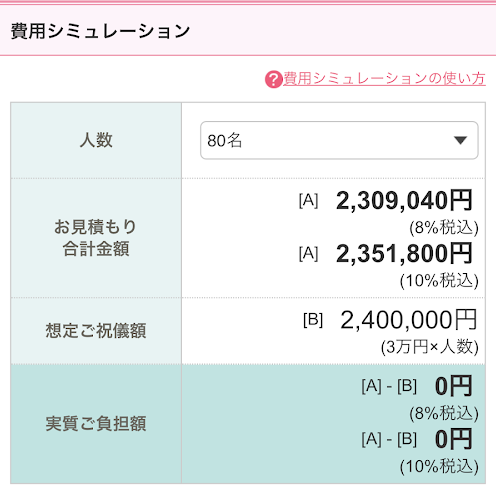Click the 2,309,040円 estimate amount

point(404,201)
